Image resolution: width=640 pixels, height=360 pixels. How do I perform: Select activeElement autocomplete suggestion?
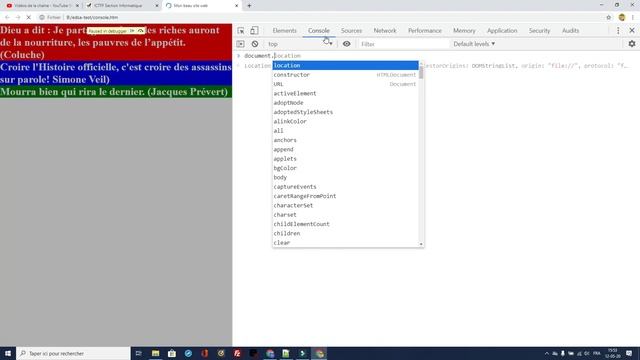point(345,93)
